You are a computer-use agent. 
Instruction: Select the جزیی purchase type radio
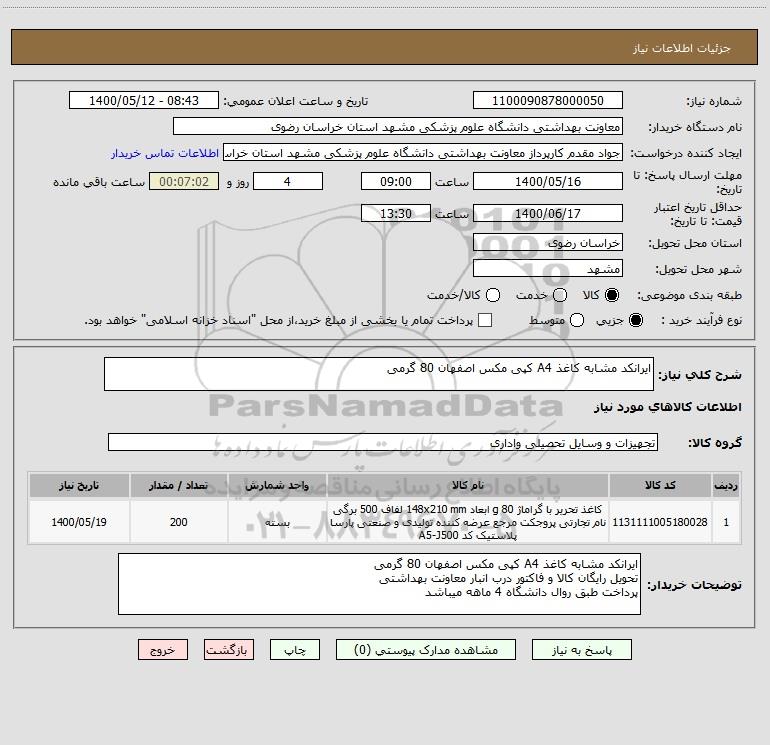point(635,320)
